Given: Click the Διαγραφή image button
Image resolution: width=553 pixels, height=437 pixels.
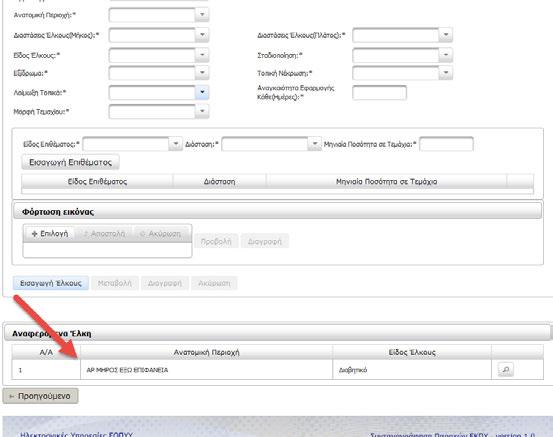Looking at the screenshot, I should coord(265,242).
